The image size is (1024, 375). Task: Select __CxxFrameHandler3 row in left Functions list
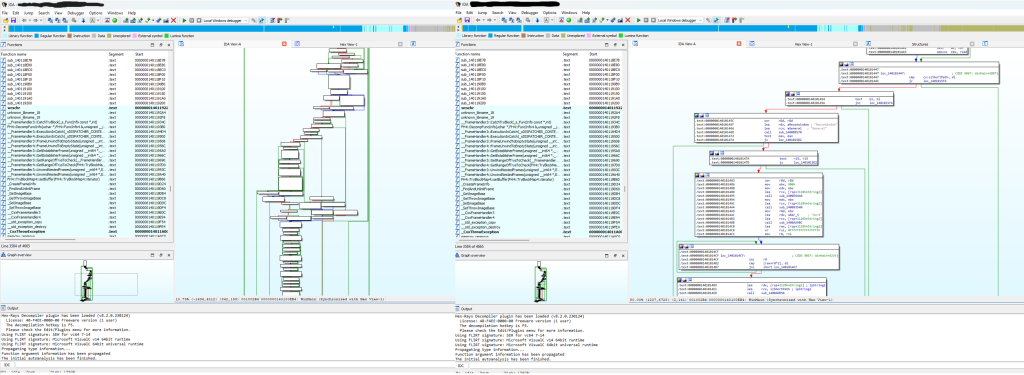pos(85,212)
